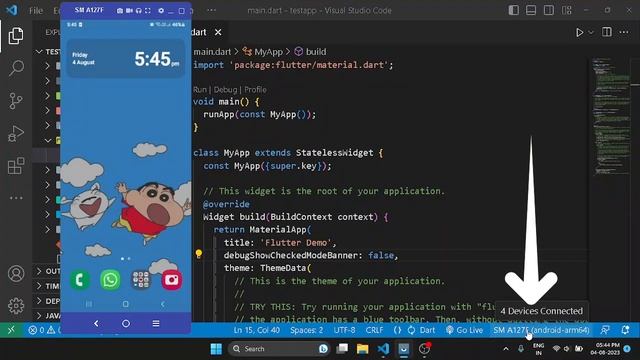Open Run and Debug view
Screen dimensions: 640x360
point(16,133)
